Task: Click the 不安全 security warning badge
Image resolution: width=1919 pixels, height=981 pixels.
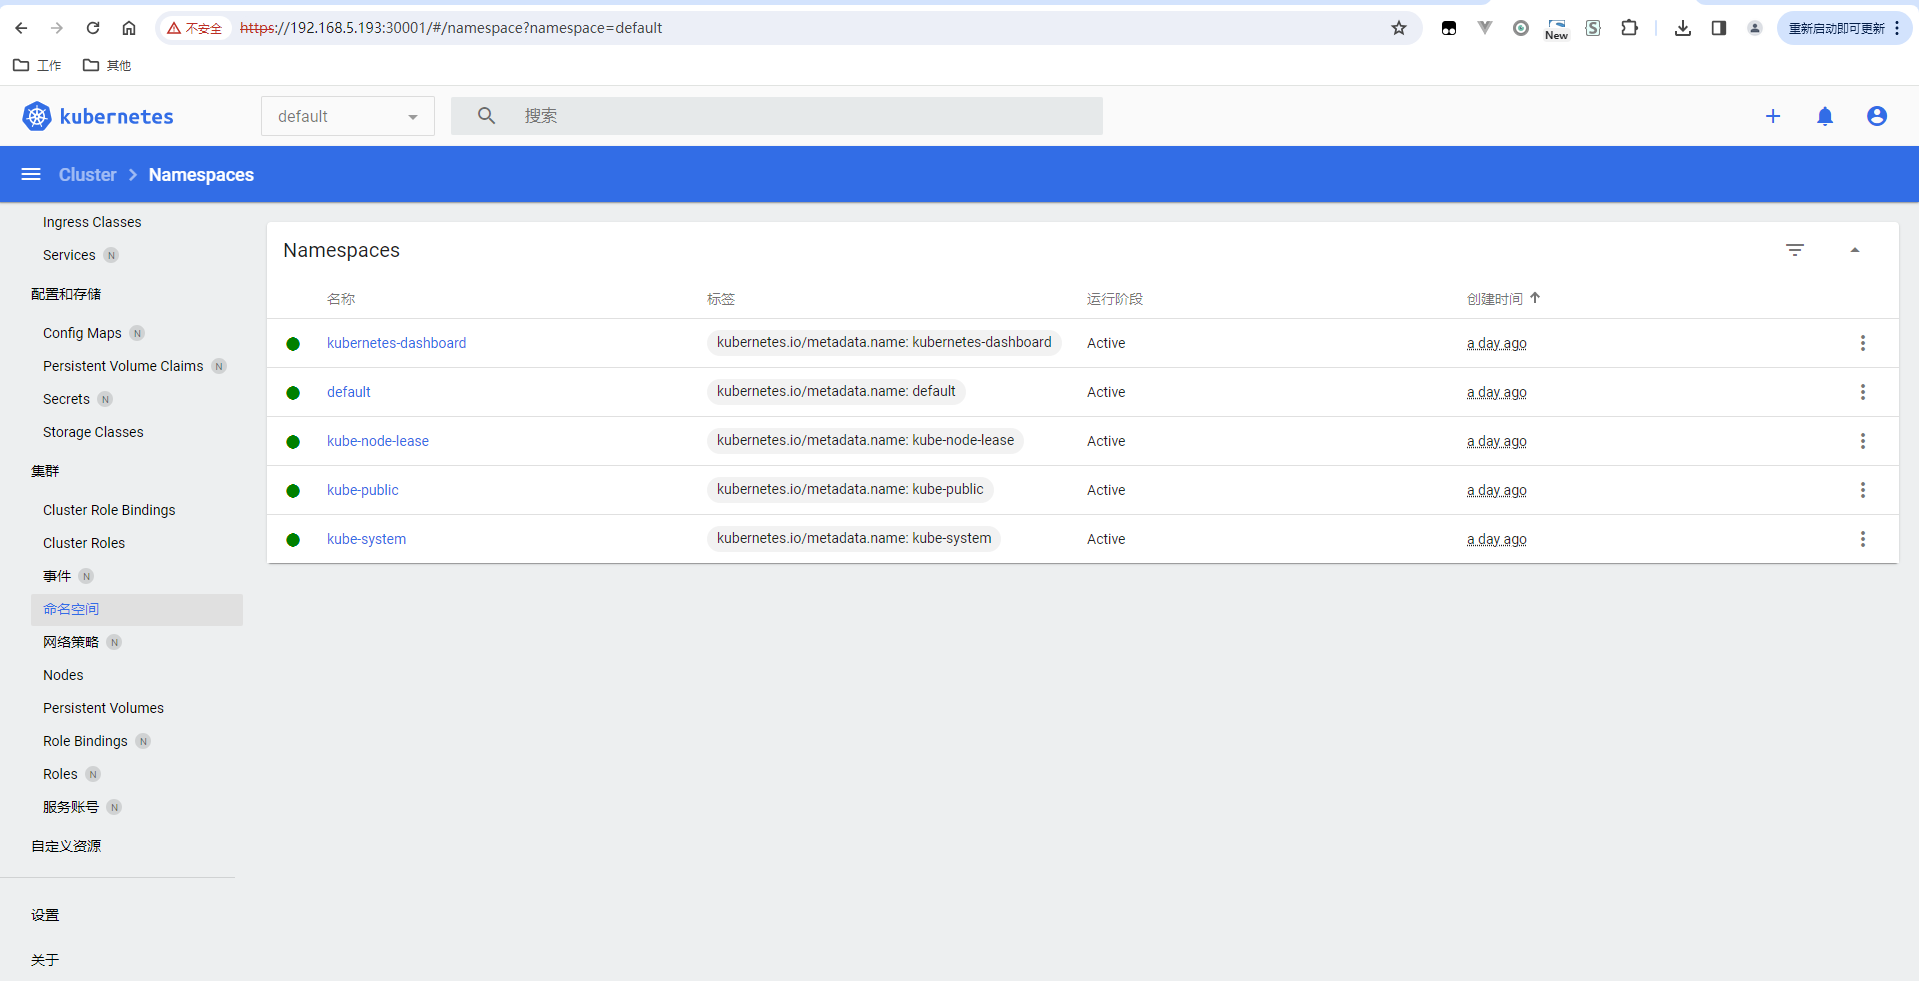Action: pos(195,28)
